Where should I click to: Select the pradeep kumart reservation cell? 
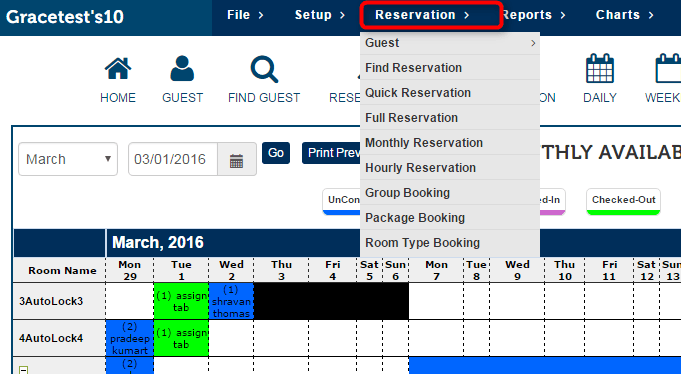(x=129, y=338)
